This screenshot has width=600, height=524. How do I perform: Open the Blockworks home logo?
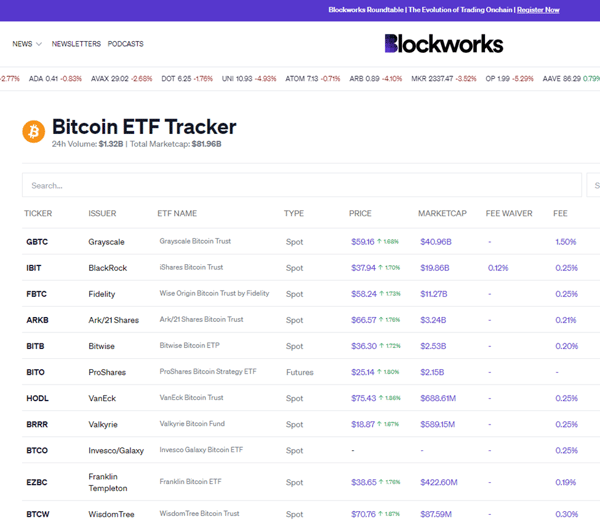(x=443, y=44)
